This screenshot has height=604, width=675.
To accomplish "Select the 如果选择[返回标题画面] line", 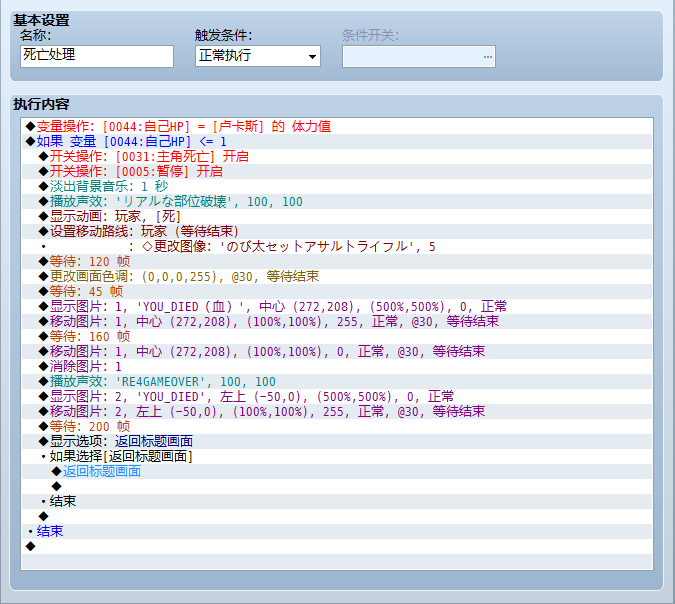I will coord(337,456).
